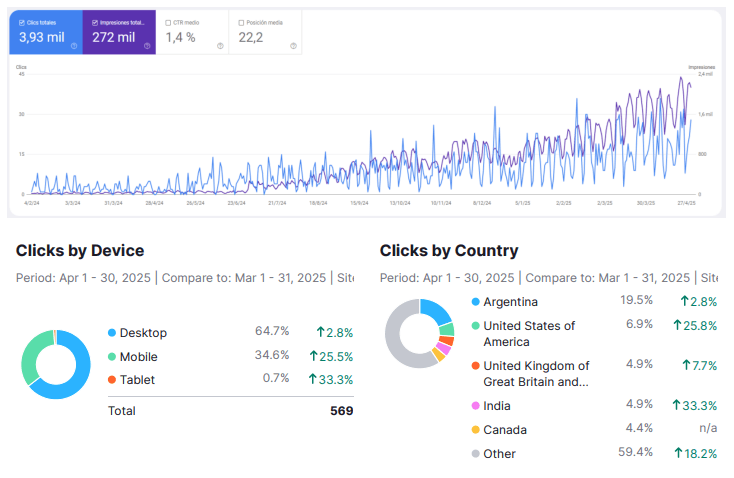Enable the CTR medio checkbox

point(168,21)
